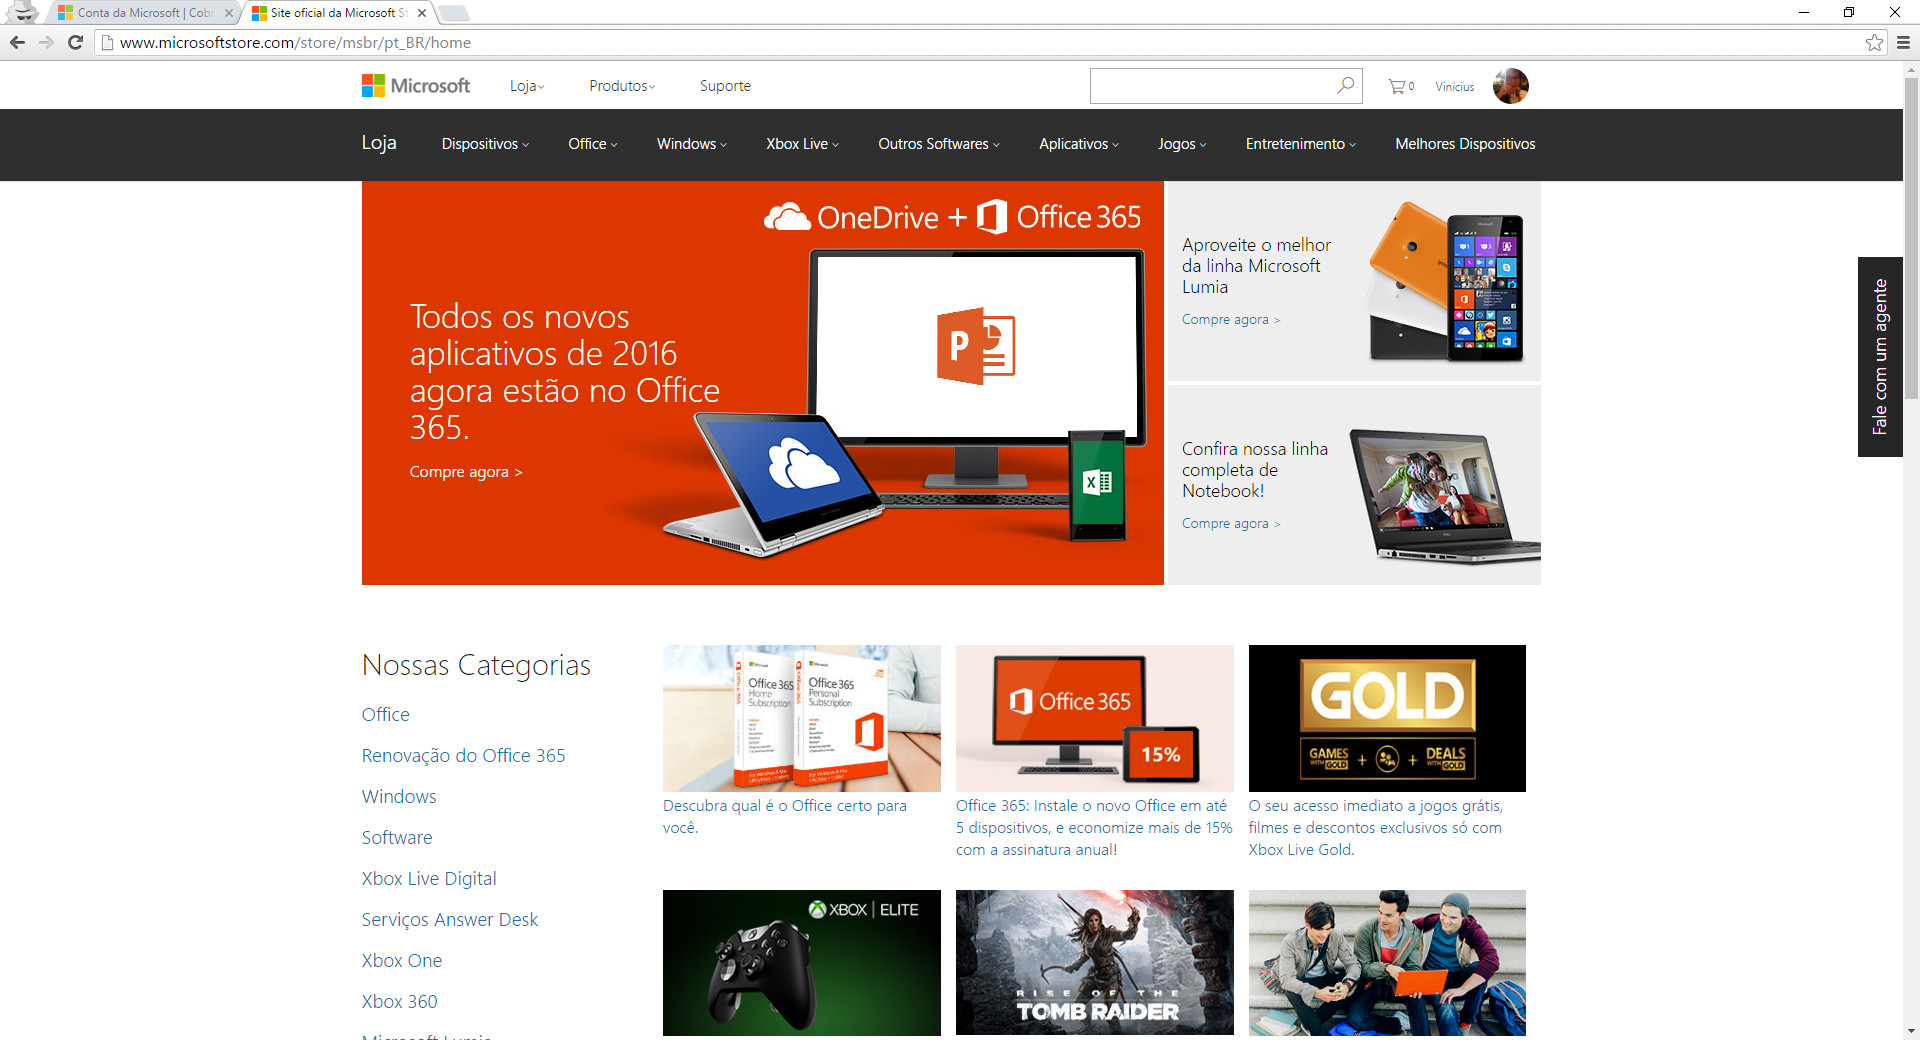
Task: Click the search magnifier icon
Action: tap(1345, 86)
